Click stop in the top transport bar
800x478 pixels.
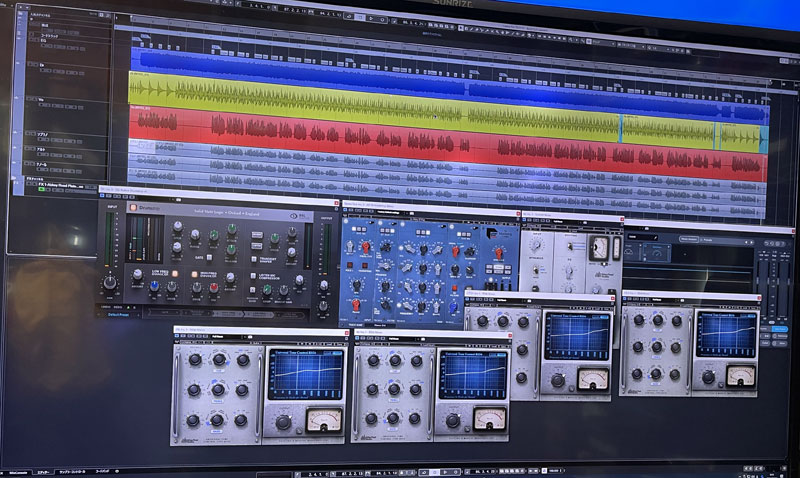(360, 17)
